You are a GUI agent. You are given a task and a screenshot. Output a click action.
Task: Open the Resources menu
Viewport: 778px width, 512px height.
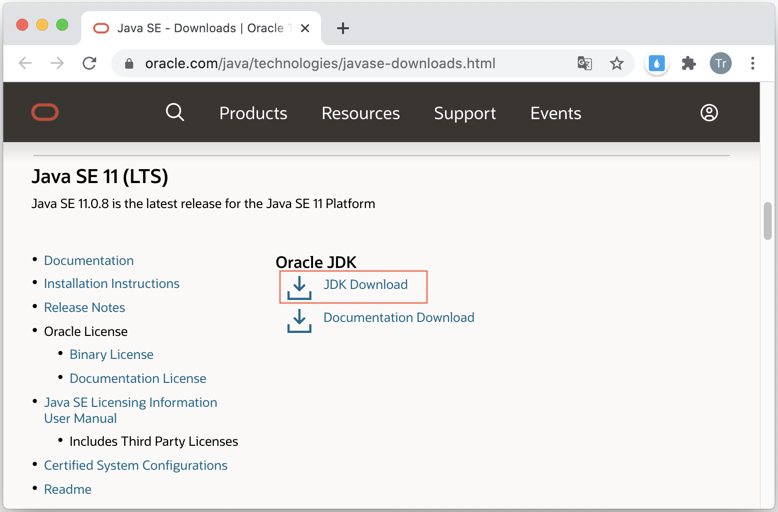[361, 113]
